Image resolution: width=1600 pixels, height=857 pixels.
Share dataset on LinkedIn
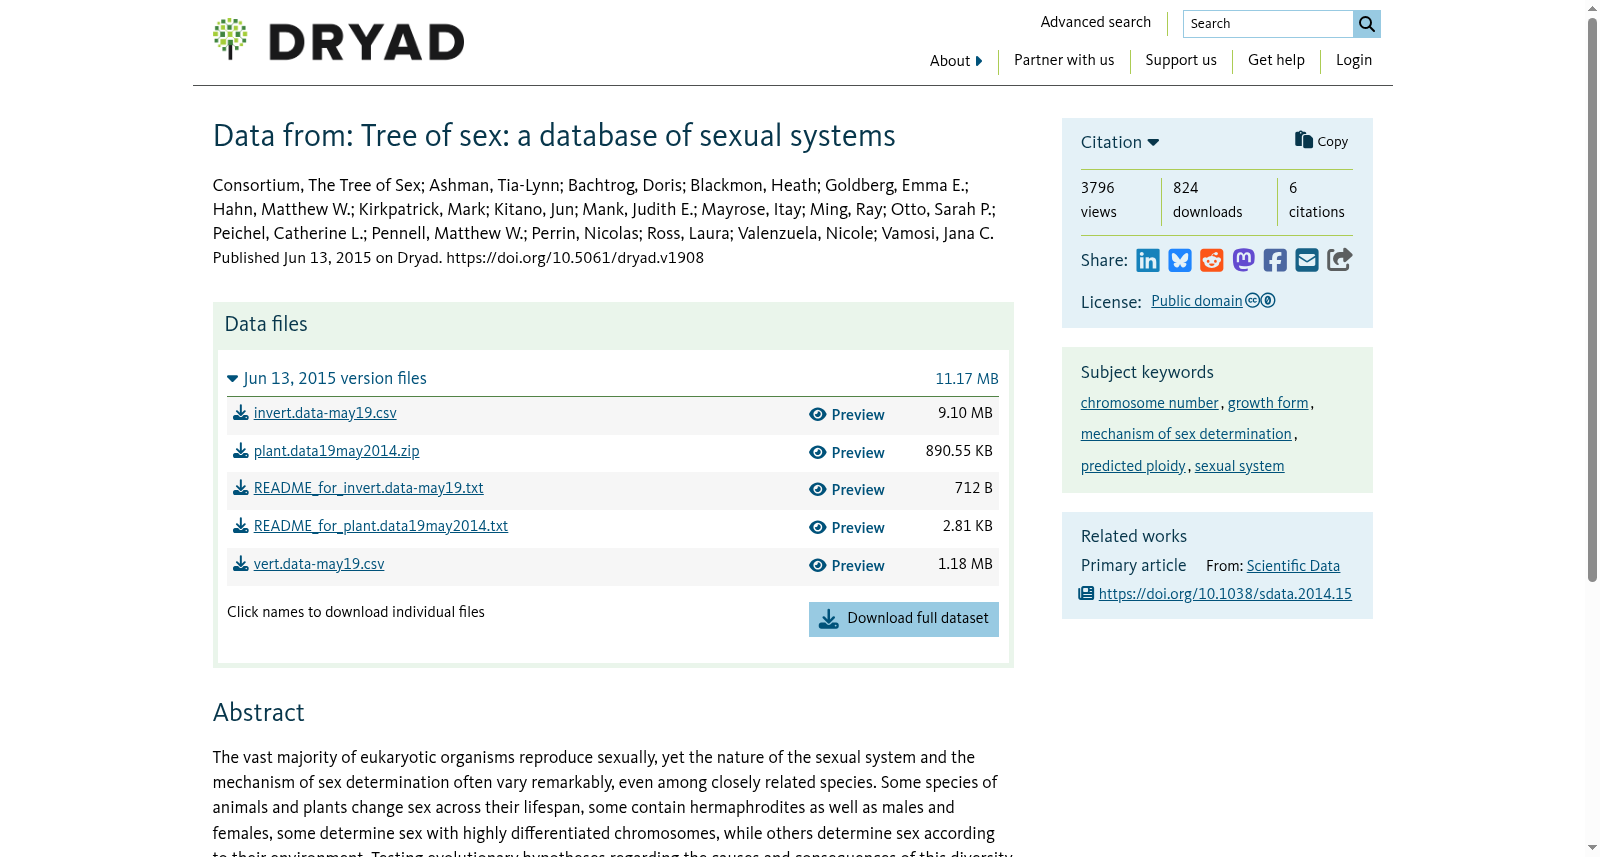1148,261
